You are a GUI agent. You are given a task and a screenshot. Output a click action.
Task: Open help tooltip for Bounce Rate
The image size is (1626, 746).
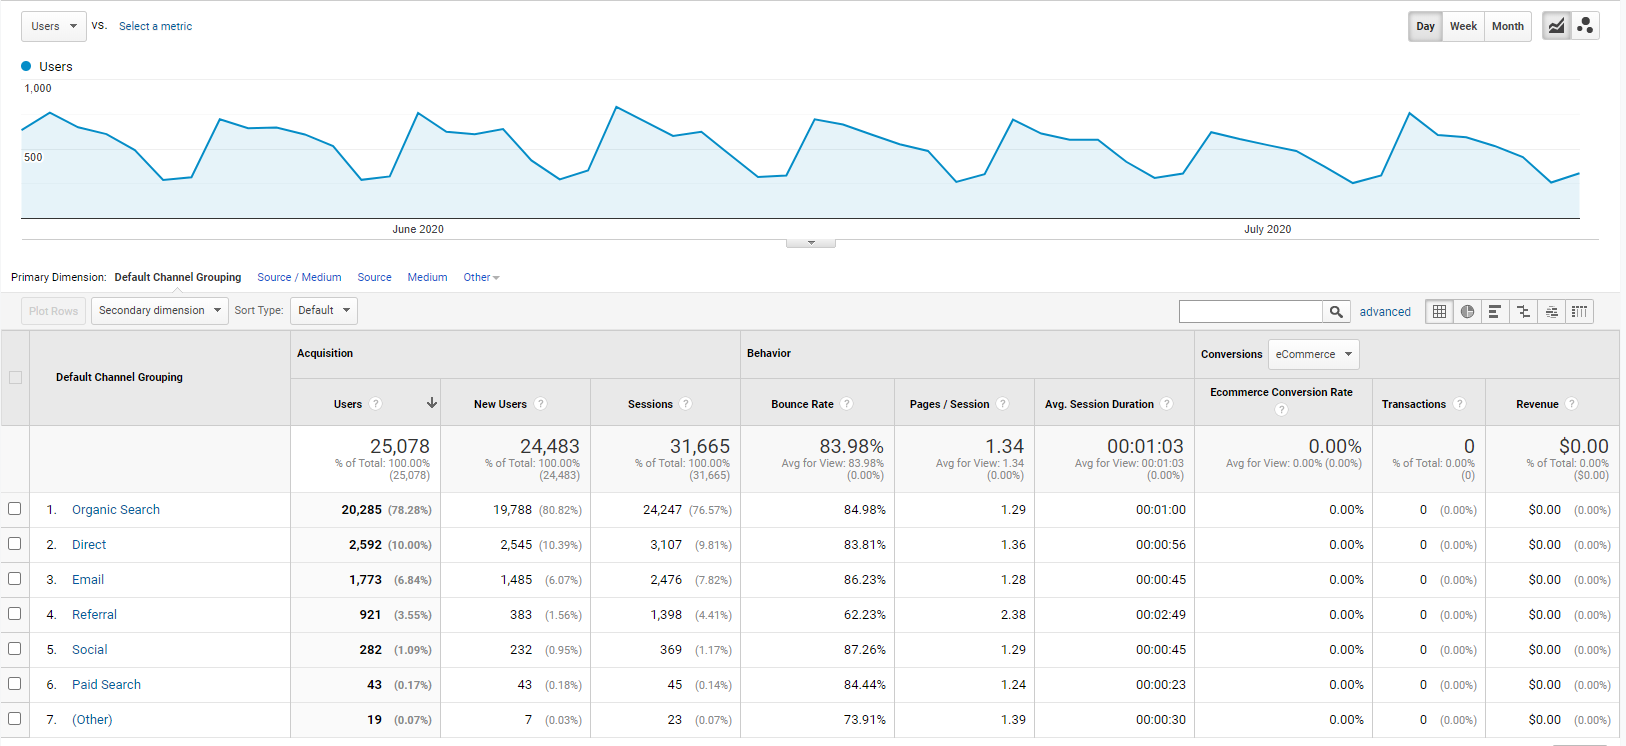click(847, 404)
